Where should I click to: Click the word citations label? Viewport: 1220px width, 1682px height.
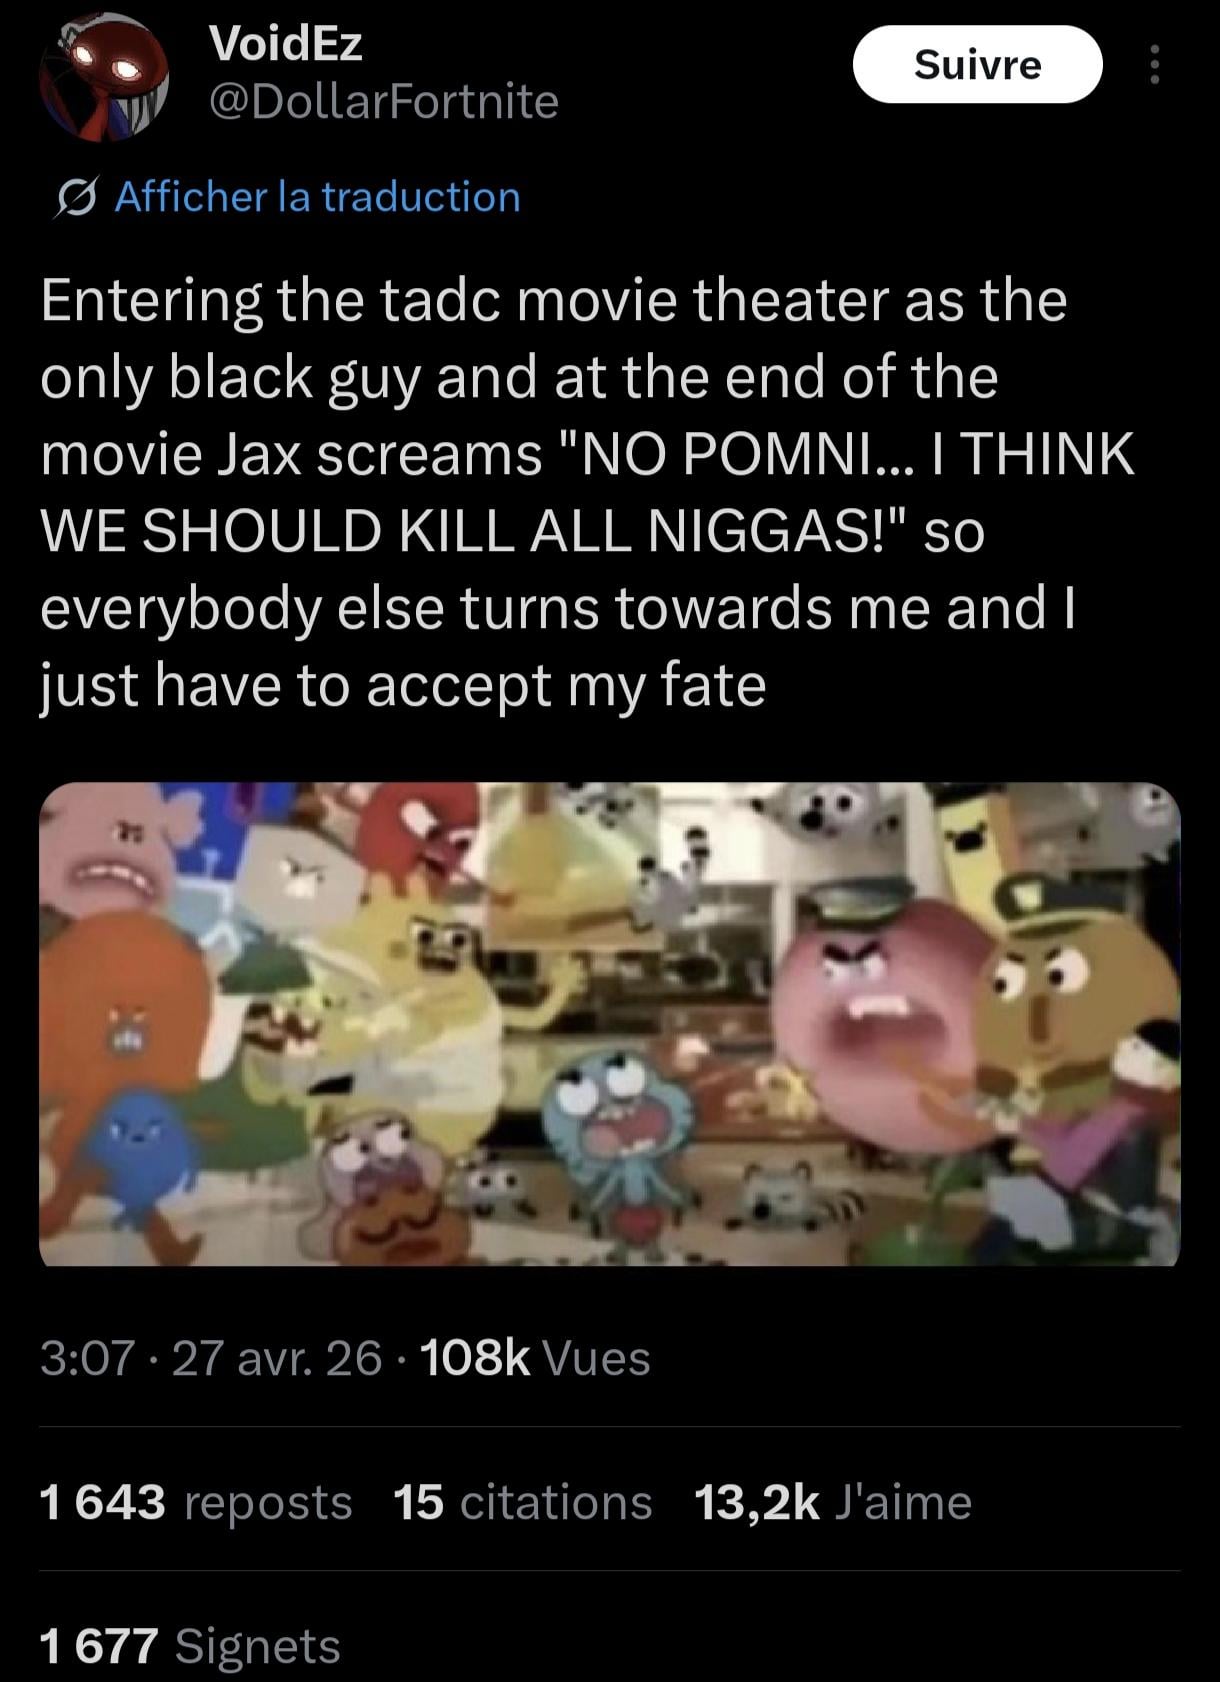[x=556, y=1502]
